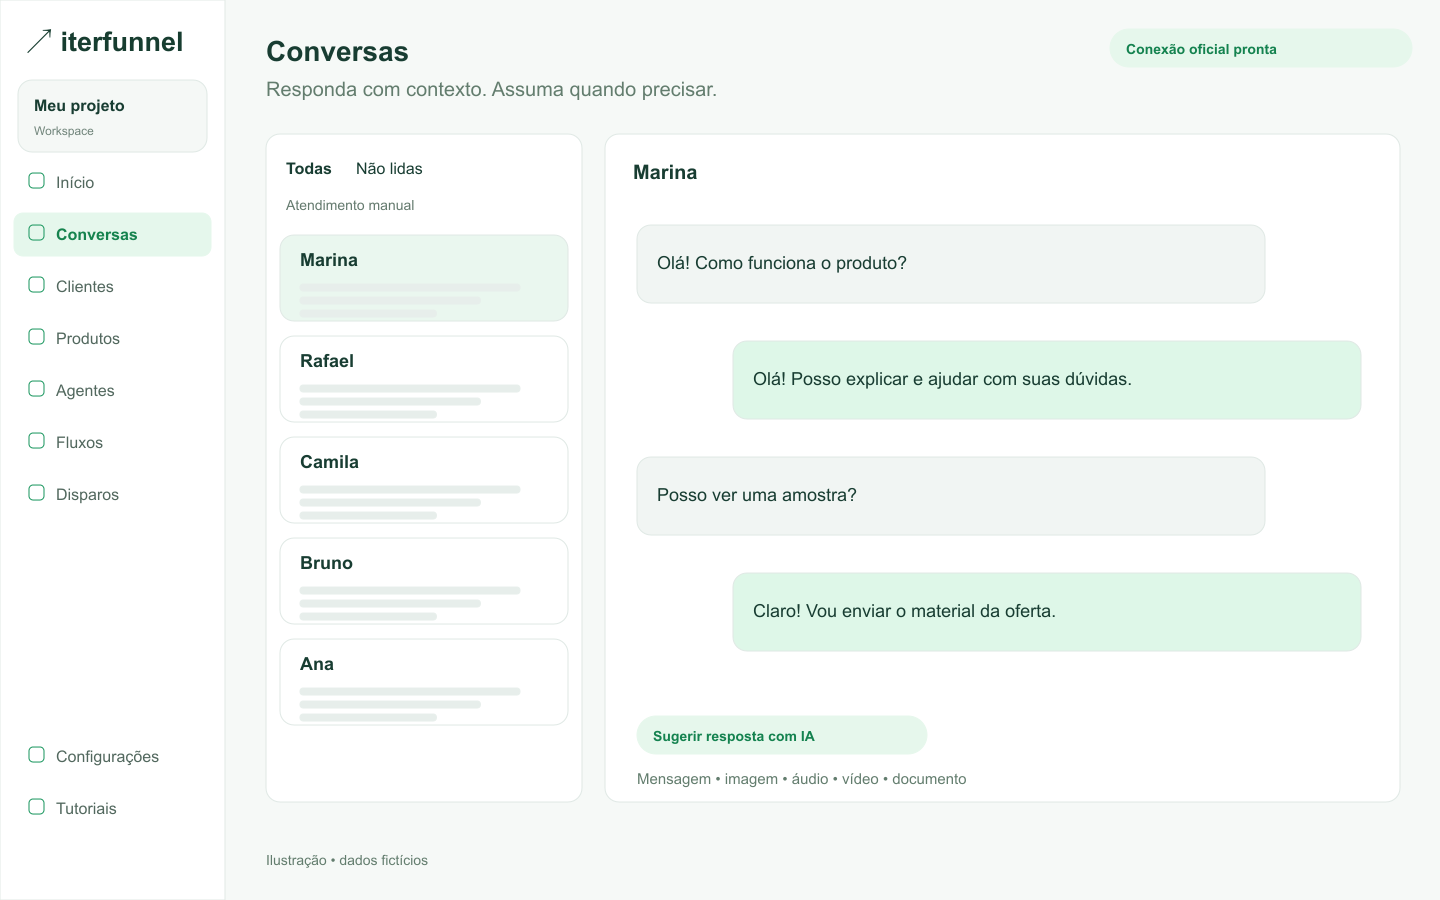Click the Conversas page heading

(x=337, y=51)
